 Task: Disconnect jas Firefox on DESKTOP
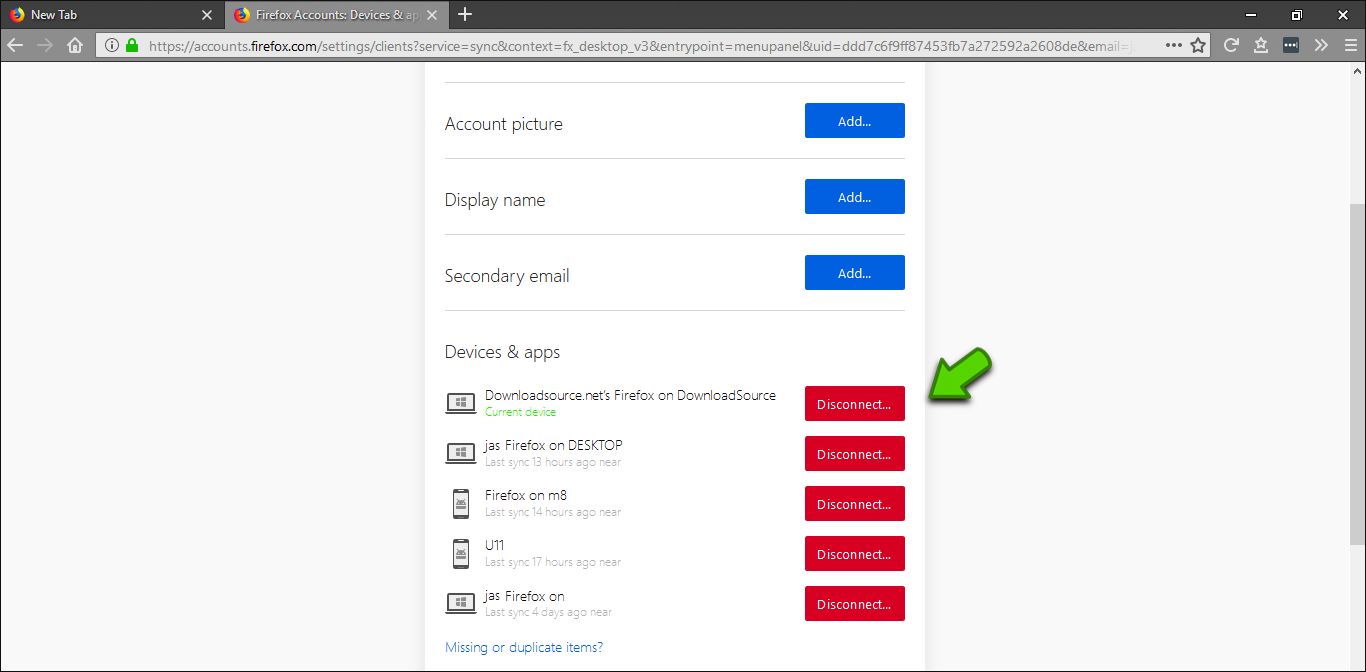pyautogui.click(x=855, y=454)
